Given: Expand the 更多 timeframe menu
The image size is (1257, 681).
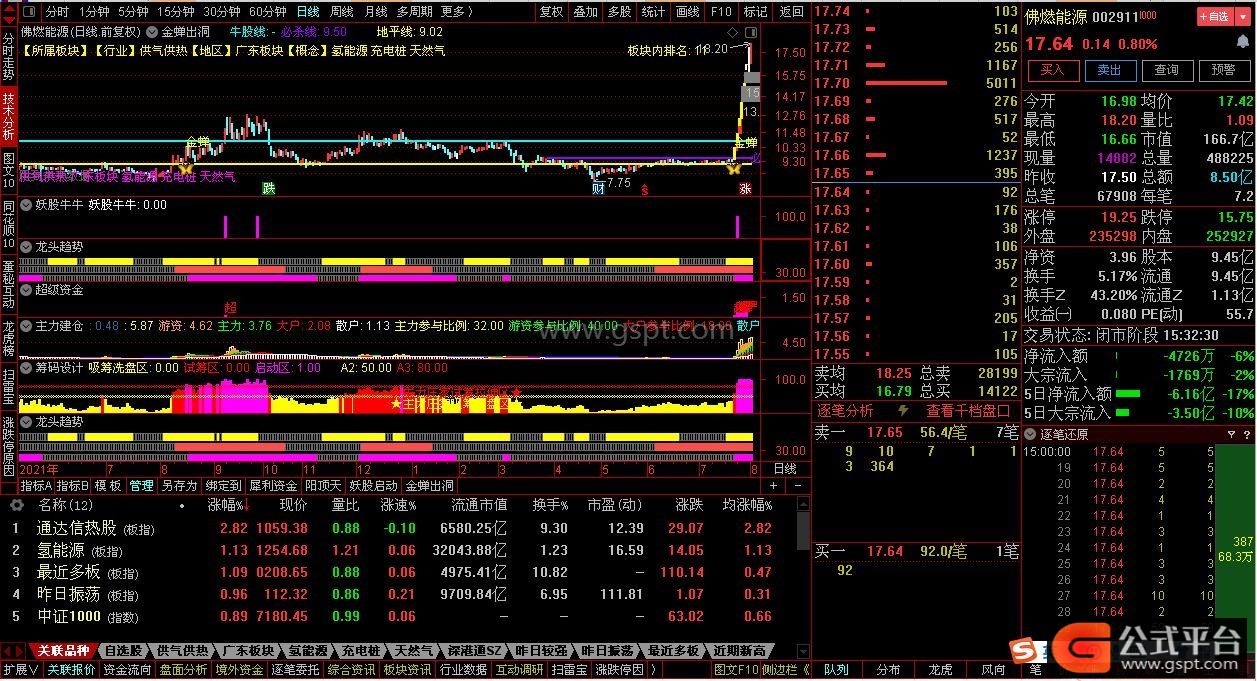Looking at the screenshot, I should tap(456, 12).
